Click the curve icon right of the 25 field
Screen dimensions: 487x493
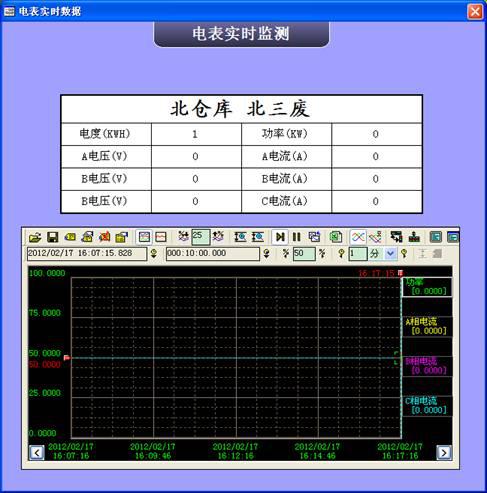[218, 237]
